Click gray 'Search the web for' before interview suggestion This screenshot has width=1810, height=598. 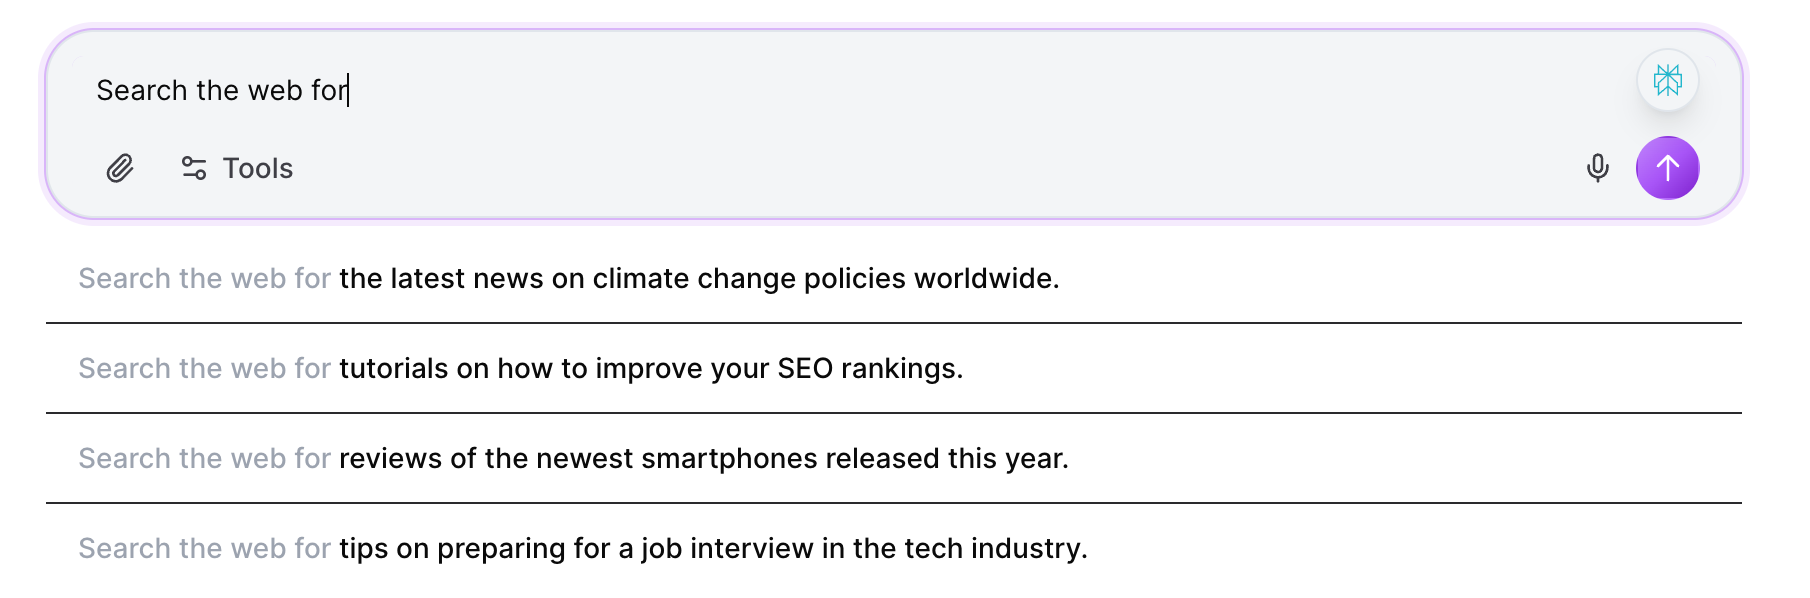(x=204, y=548)
